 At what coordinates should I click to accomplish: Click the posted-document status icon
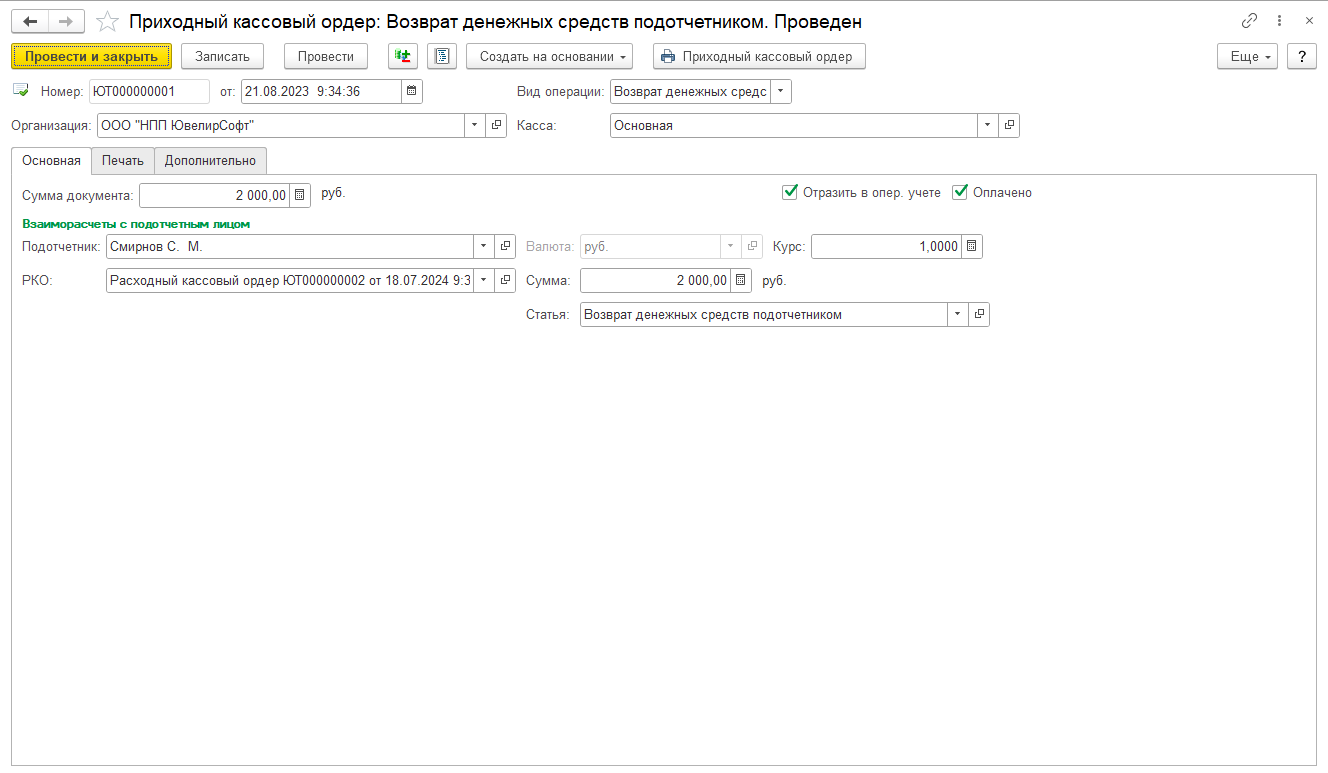click(21, 91)
